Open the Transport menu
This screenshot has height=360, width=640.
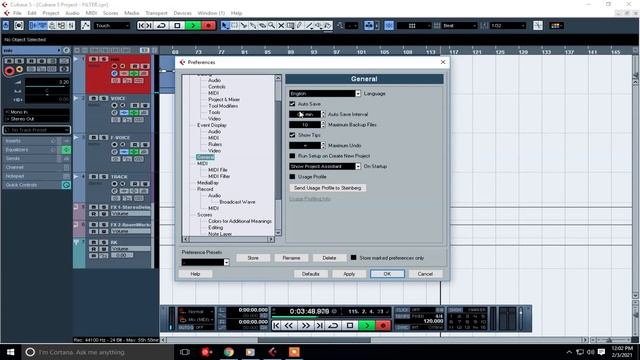[156, 13]
